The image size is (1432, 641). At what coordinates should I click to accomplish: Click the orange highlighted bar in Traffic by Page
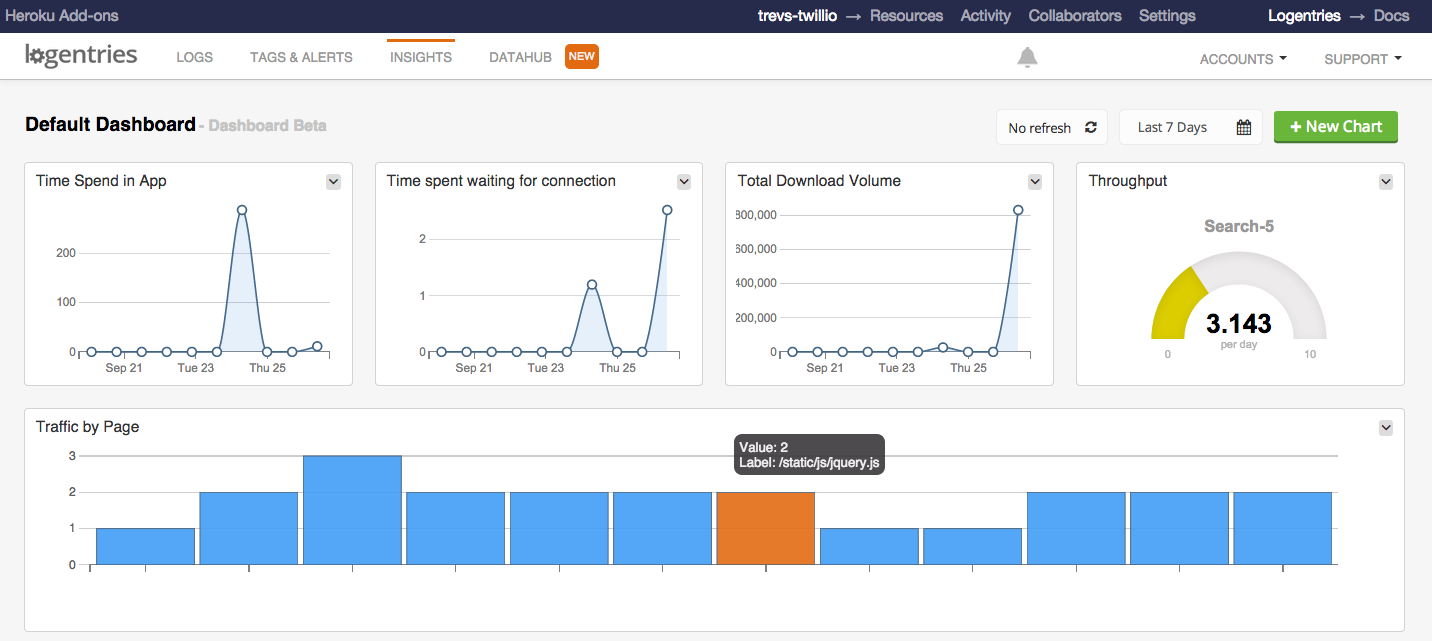click(765, 528)
